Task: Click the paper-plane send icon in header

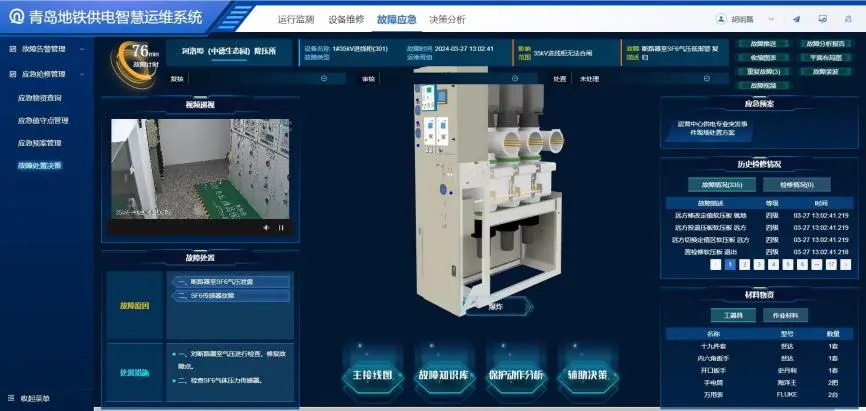Action: coord(796,19)
